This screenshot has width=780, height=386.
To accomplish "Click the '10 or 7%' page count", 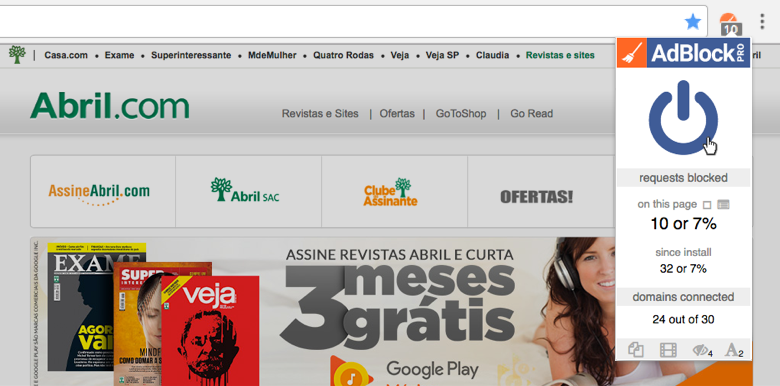I will pyautogui.click(x=683, y=224).
